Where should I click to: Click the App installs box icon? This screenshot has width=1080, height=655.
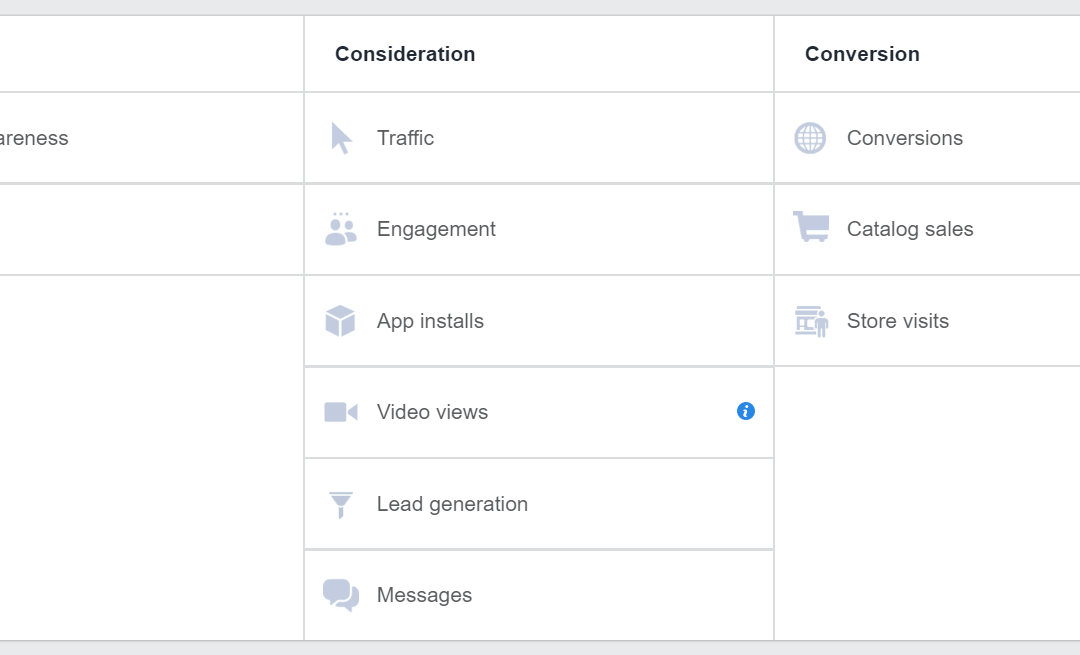[340, 321]
